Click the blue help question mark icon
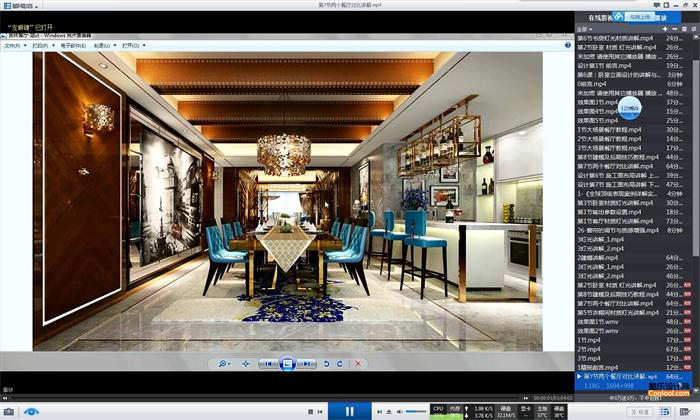The width and height of the screenshot is (700, 420). click(x=567, y=45)
